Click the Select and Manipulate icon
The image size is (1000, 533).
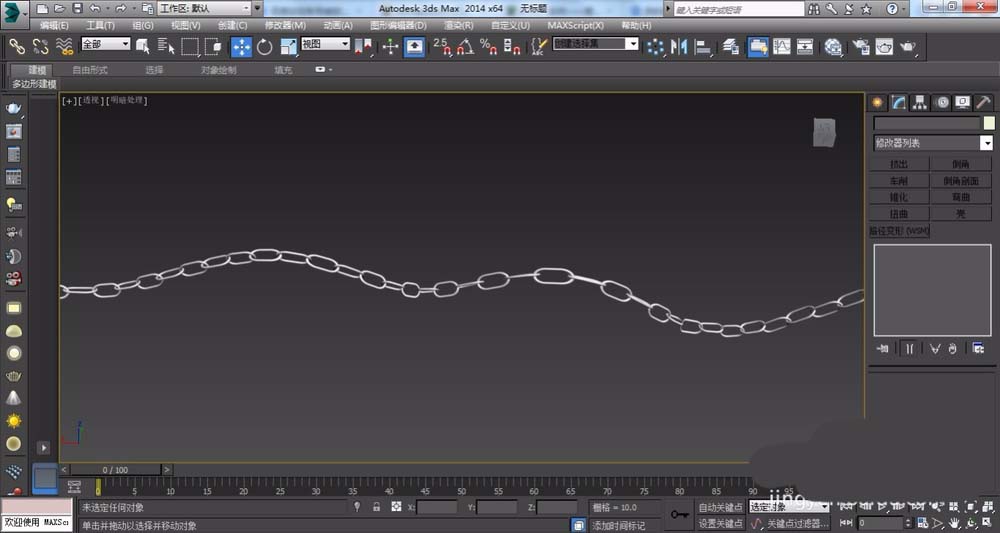[390, 47]
